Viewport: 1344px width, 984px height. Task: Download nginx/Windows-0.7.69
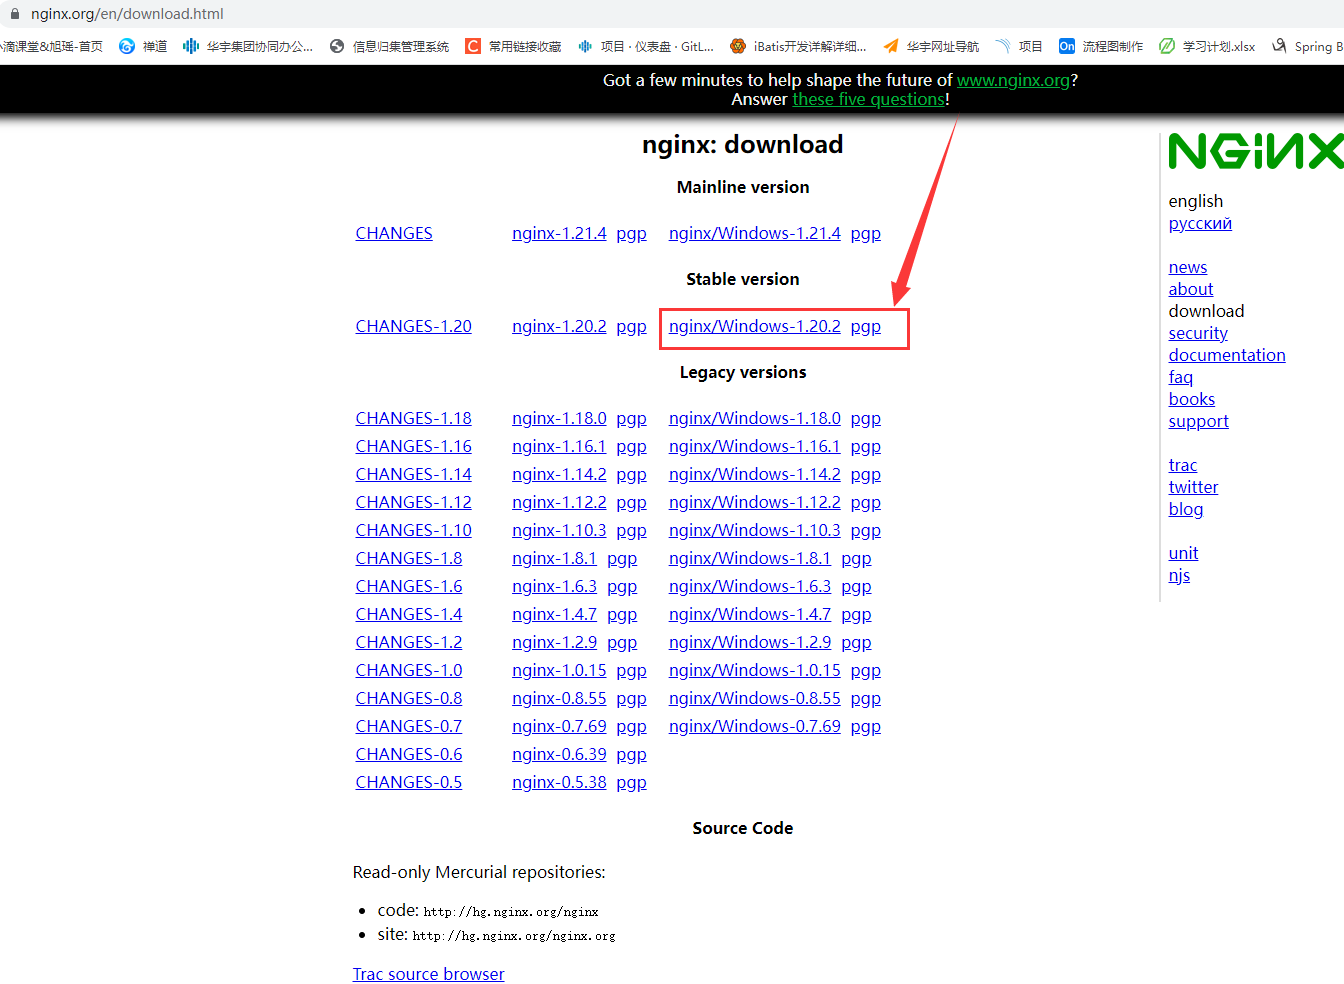click(755, 726)
